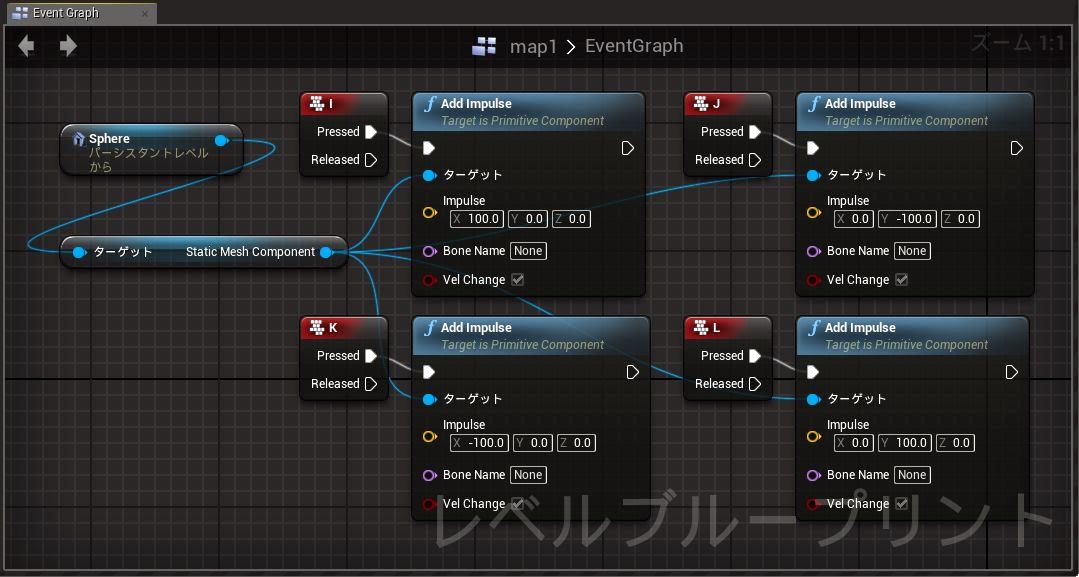Click the L key event node icon
1079x577 pixels.
[701, 328]
